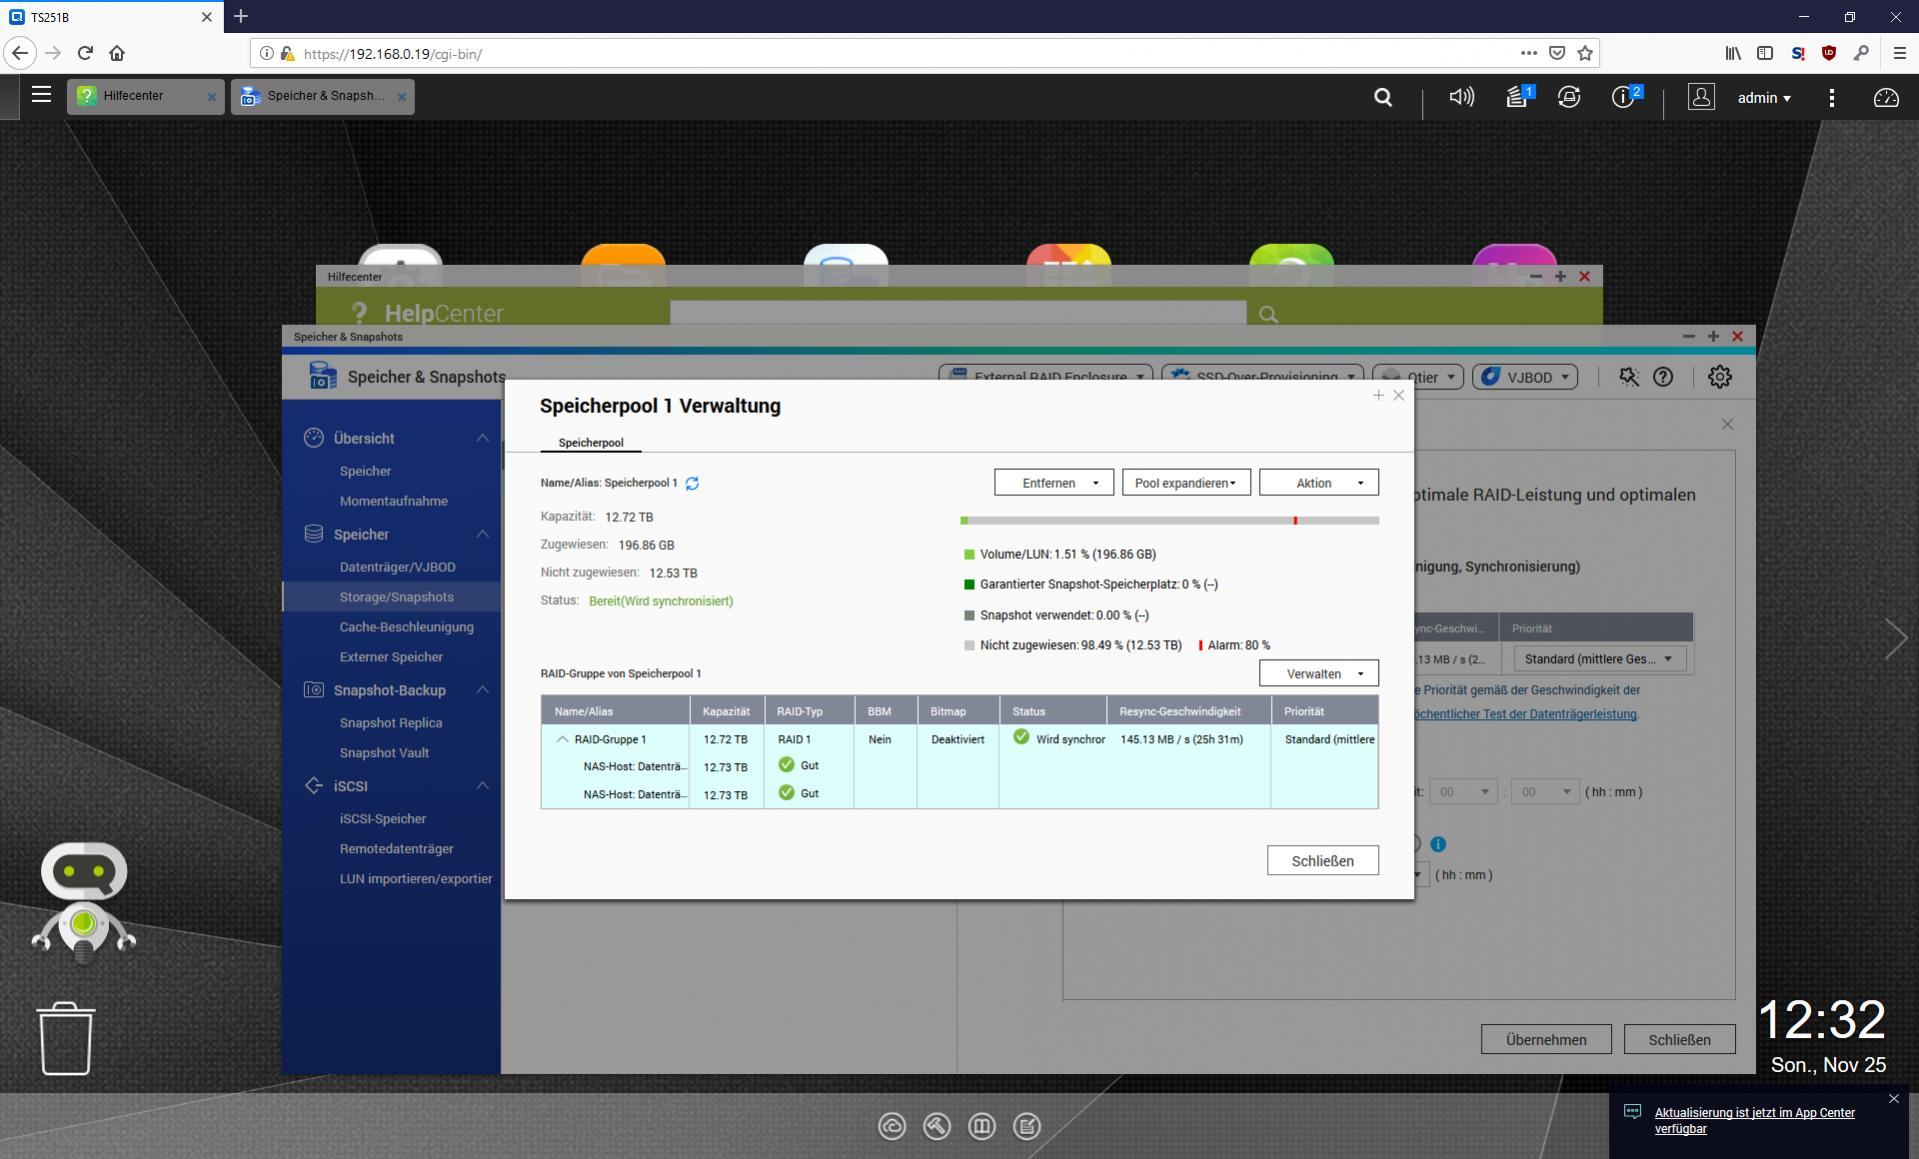Screen dimensions: 1919x1159
Task: Select the Speicherpool tab
Action: click(590, 442)
